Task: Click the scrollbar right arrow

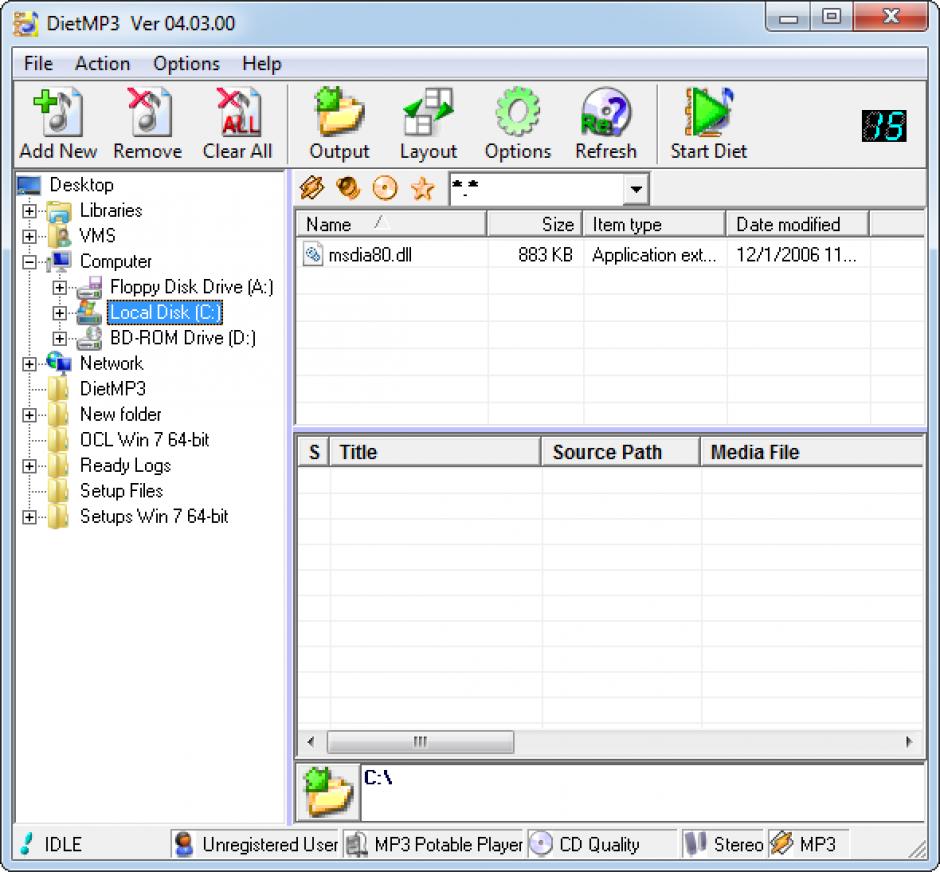Action: point(909,742)
